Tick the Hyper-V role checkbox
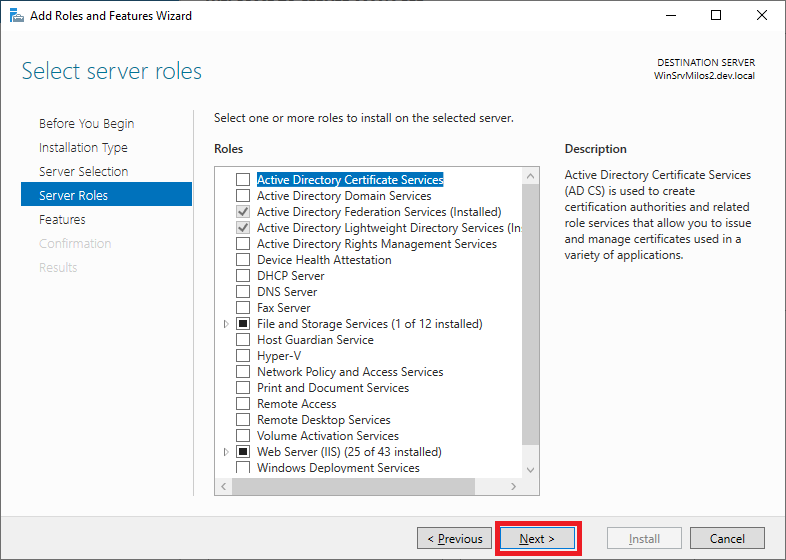 (243, 356)
